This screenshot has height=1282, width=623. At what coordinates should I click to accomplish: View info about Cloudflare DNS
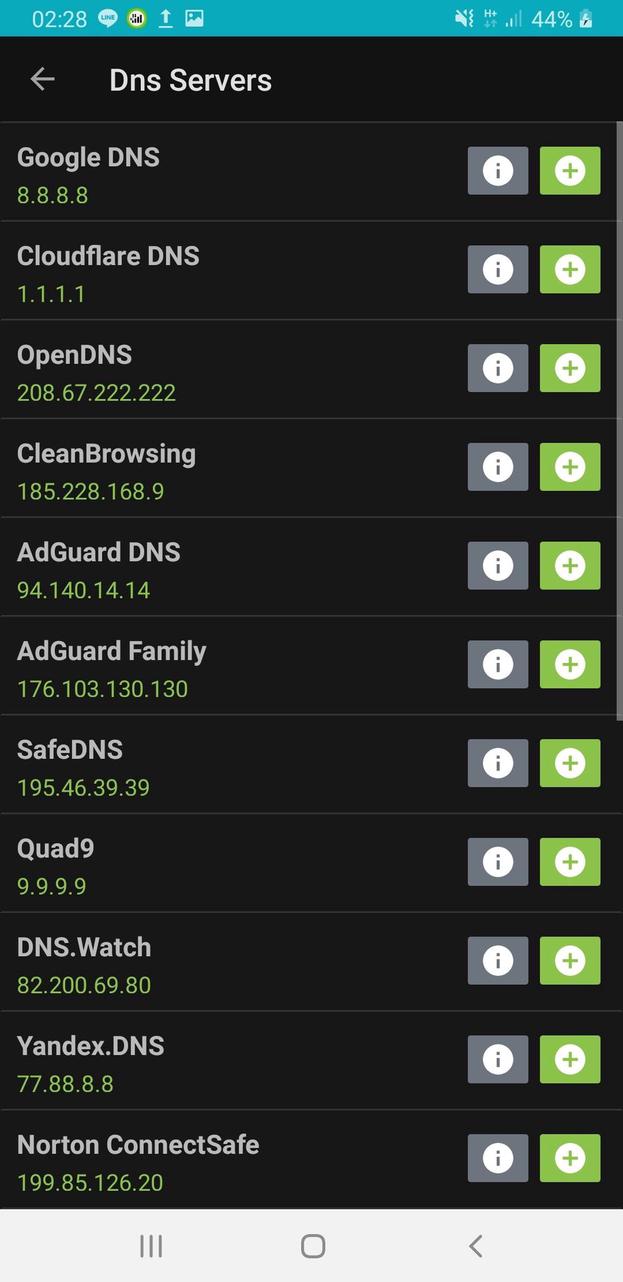point(497,269)
